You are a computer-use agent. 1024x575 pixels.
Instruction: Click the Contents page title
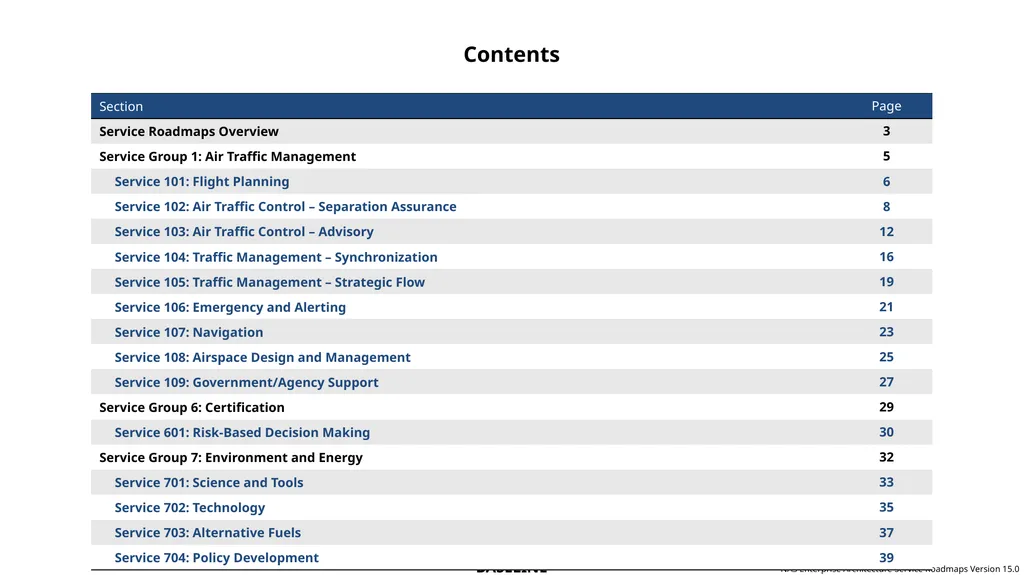511,54
